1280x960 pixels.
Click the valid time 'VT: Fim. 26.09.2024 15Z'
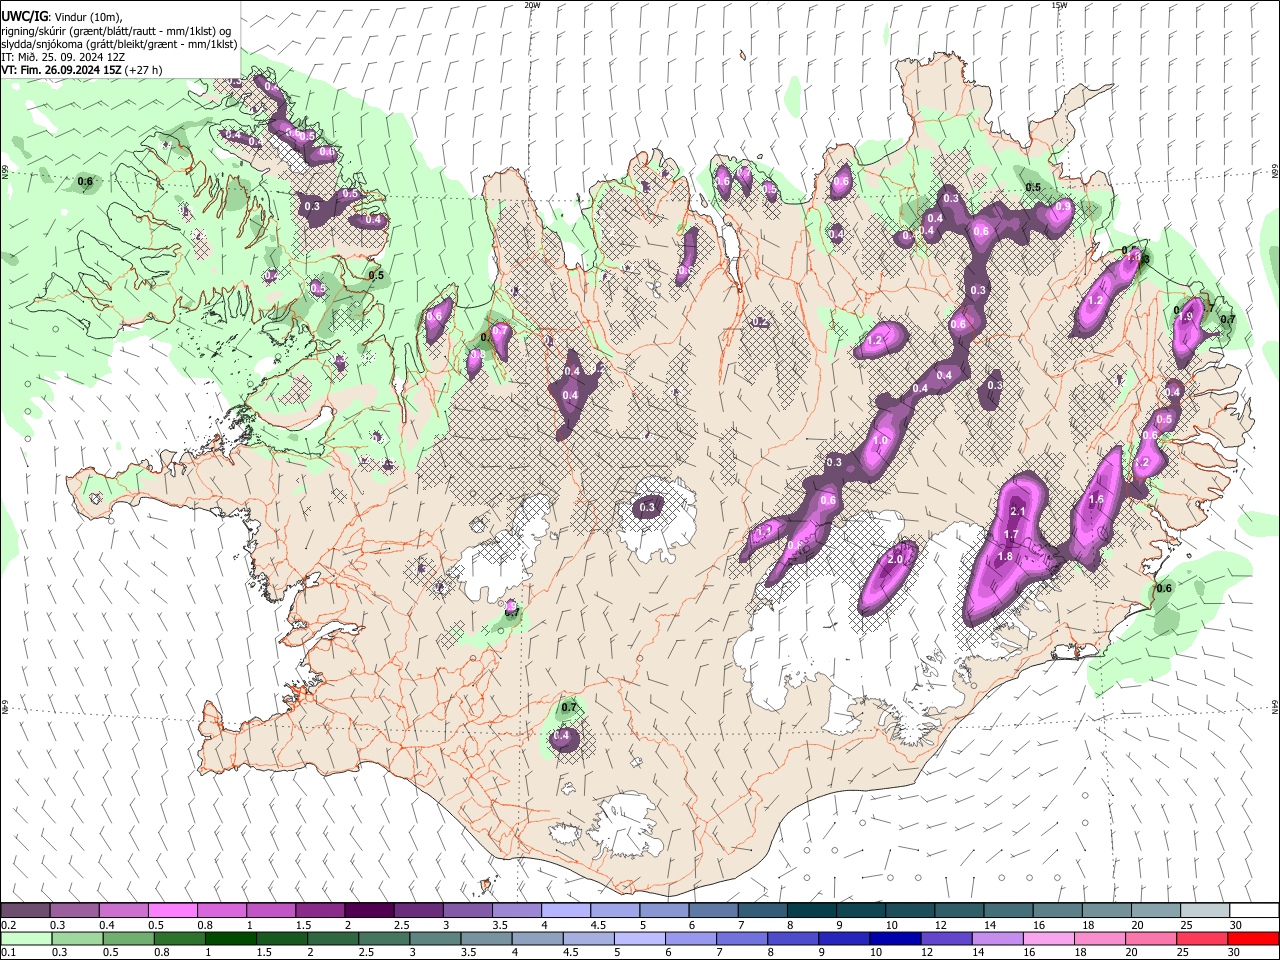click(62, 70)
